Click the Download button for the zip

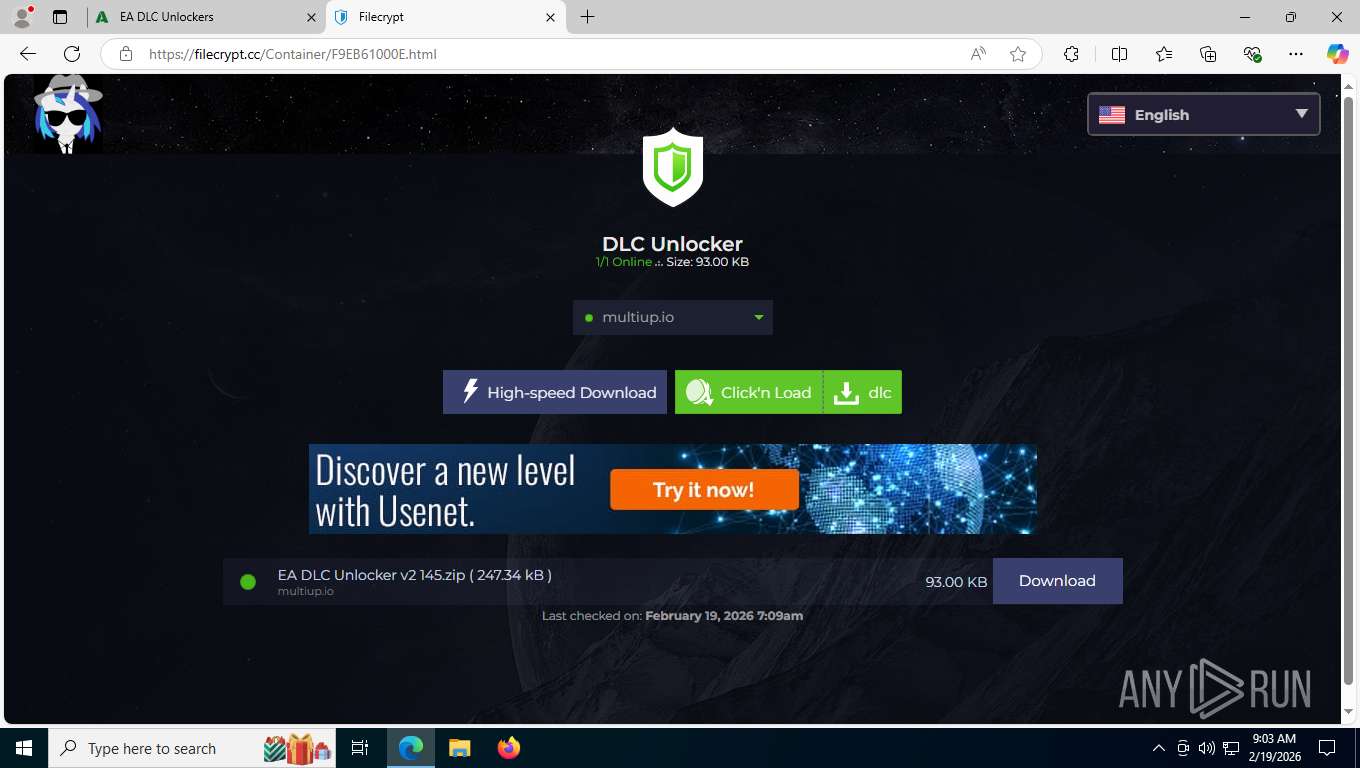[x=1057, y=581]
